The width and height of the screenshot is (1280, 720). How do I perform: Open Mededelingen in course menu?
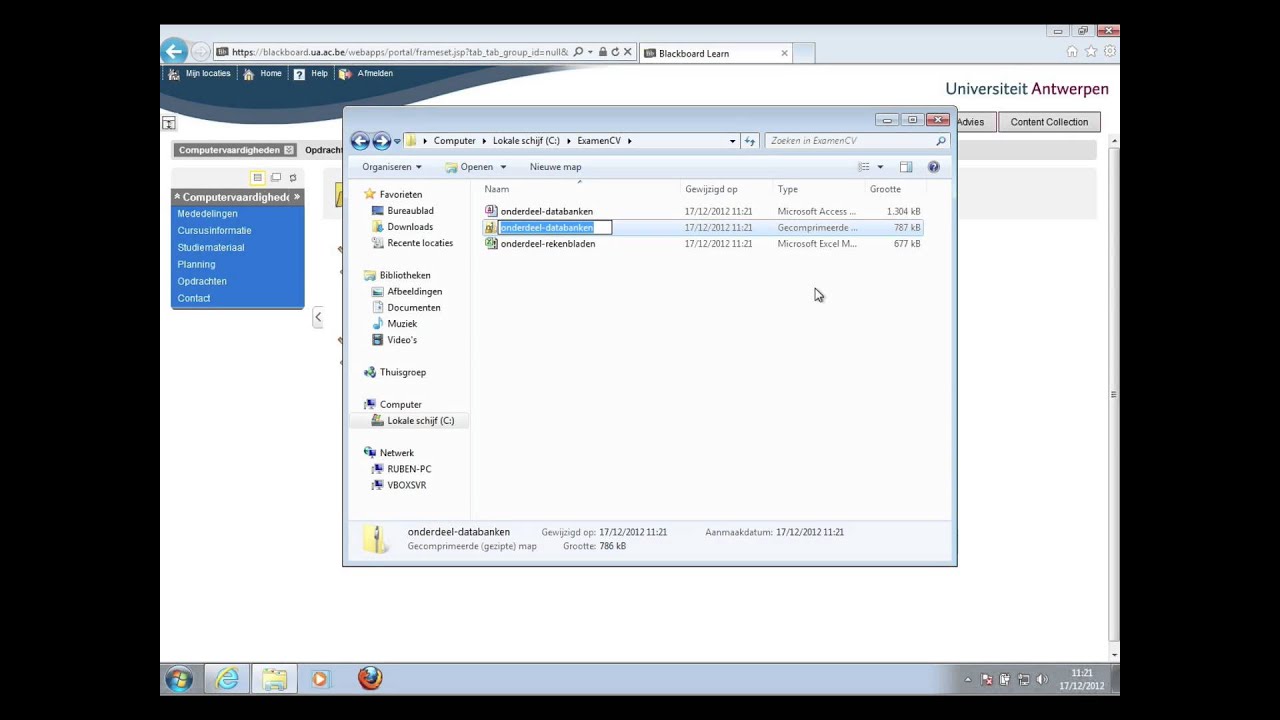[207, 213]
